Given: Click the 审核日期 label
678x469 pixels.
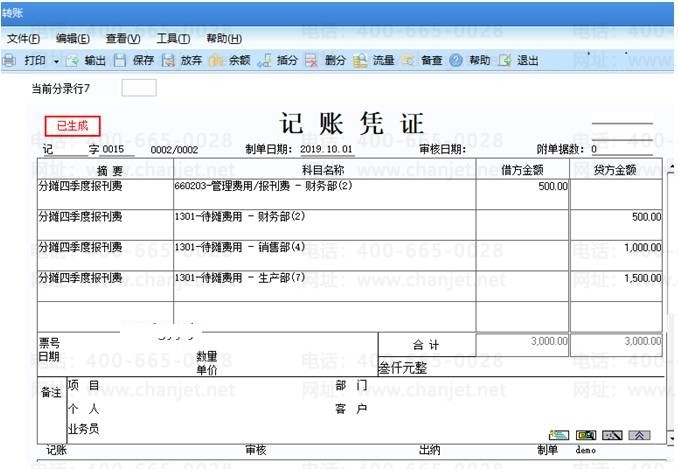Looking at the screenshot, I should 442,150.
